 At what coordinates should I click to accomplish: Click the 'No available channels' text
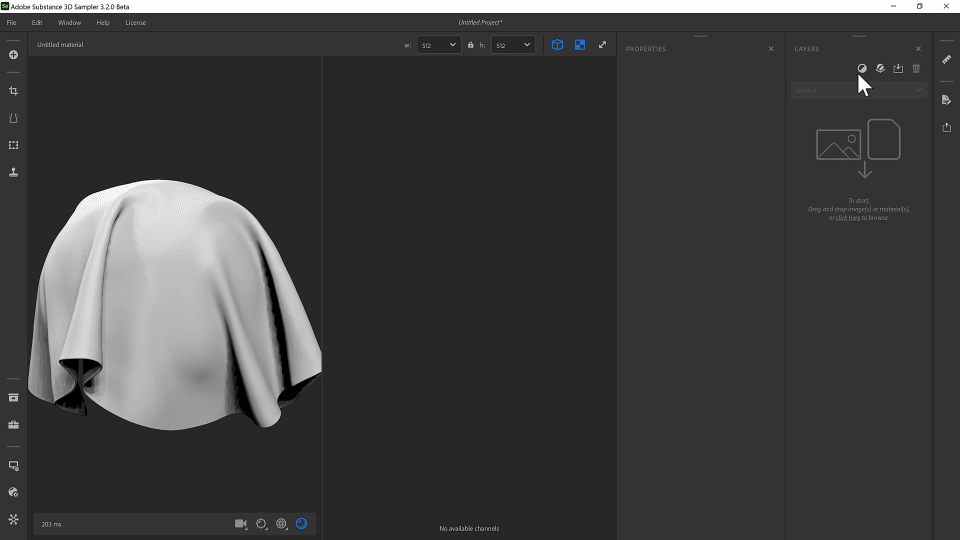[x=469, y=528]
